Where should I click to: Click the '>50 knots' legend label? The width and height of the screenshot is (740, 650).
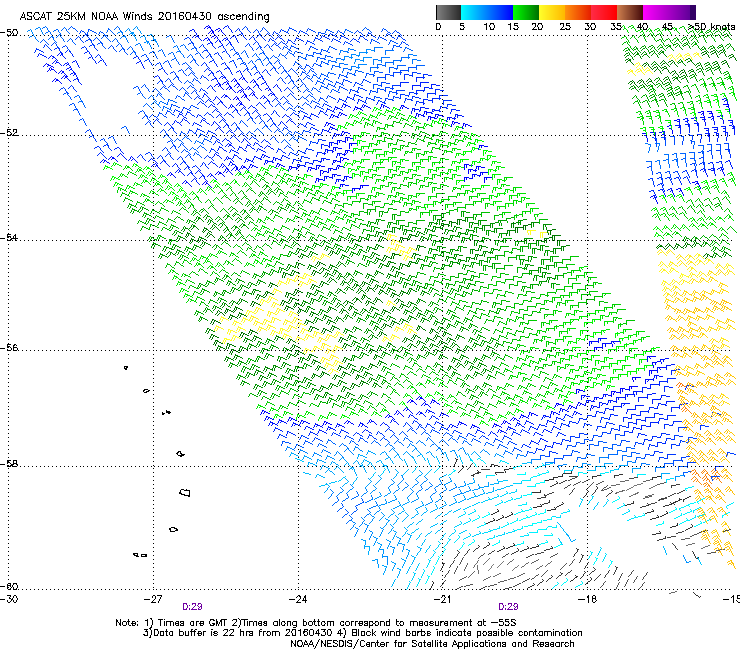point(711,26)
